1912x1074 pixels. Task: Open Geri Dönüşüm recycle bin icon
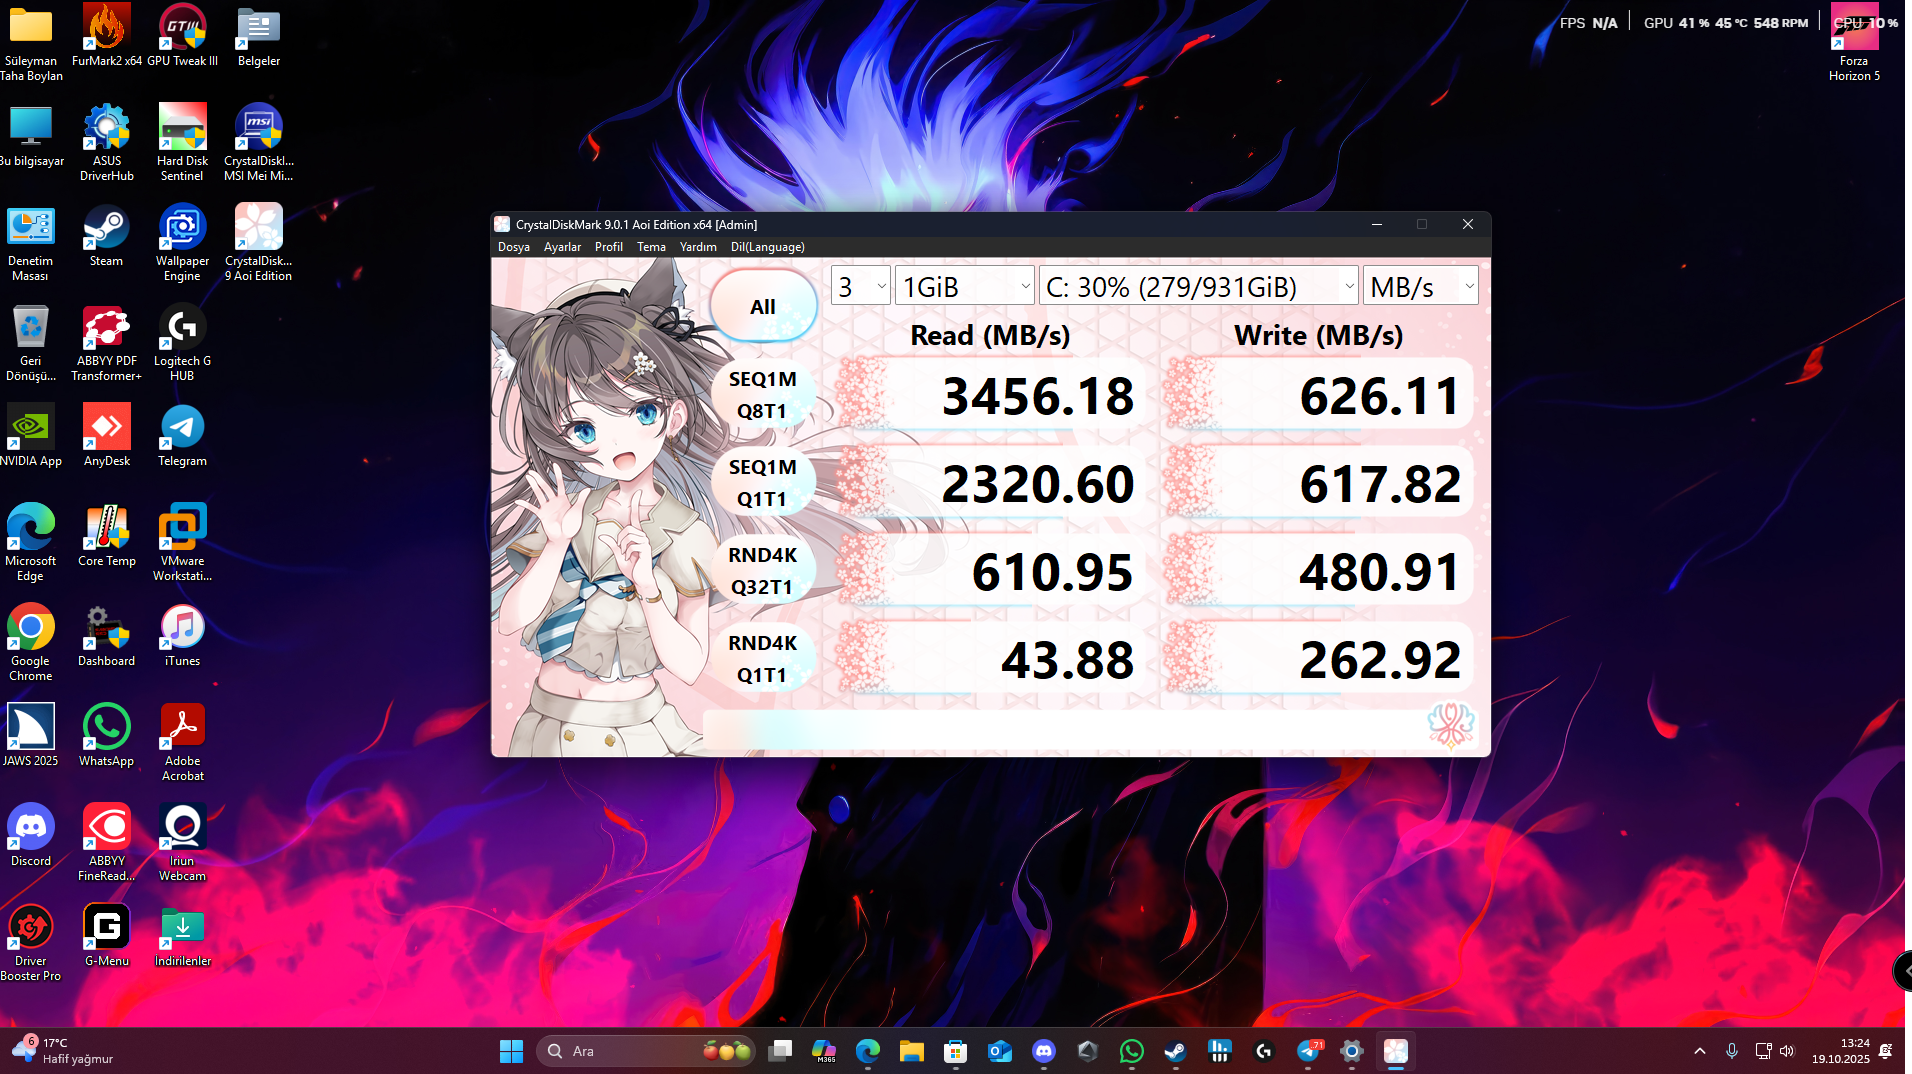tap(30, 342)
